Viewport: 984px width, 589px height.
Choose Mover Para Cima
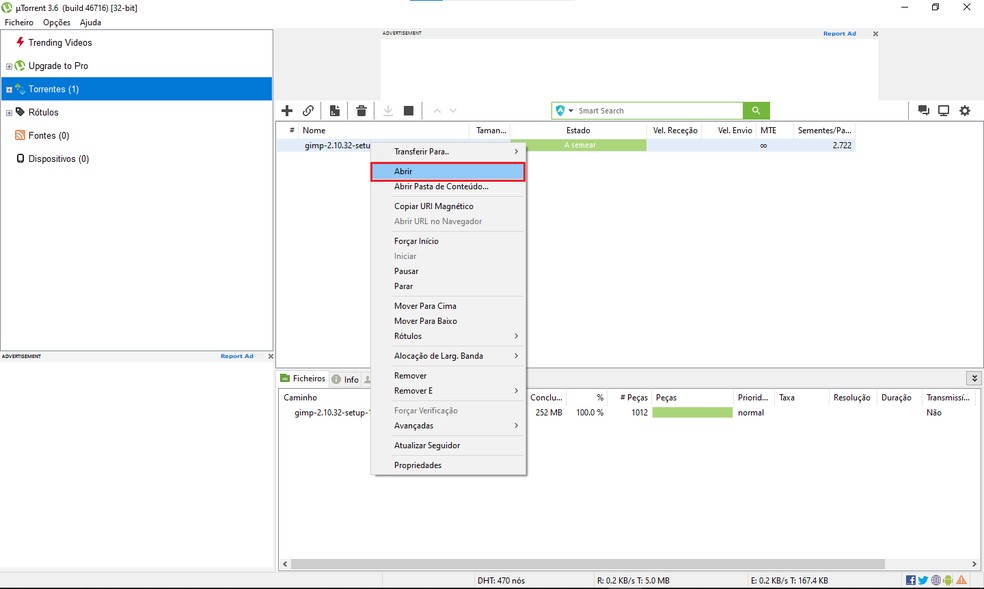(x=448, y=306)
